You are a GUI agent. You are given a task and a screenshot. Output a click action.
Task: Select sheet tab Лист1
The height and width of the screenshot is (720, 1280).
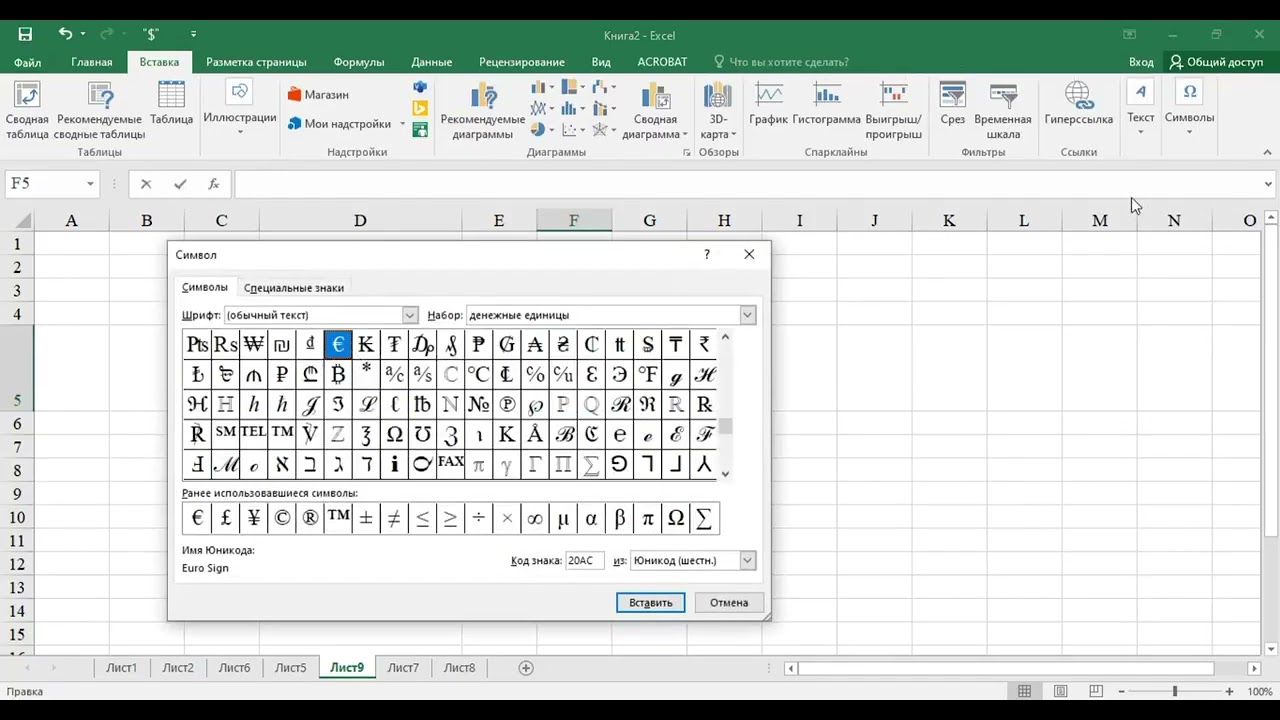pos(121,668)
